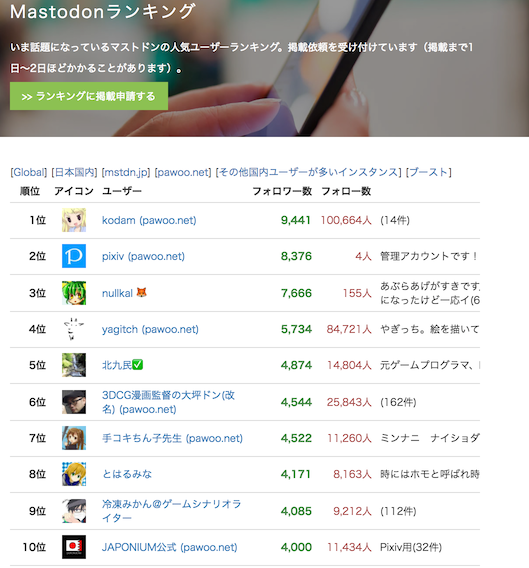529x568 pixels.
Task: Click kodam's blonde anime avatar icon
Action: (x=74, y=220)
